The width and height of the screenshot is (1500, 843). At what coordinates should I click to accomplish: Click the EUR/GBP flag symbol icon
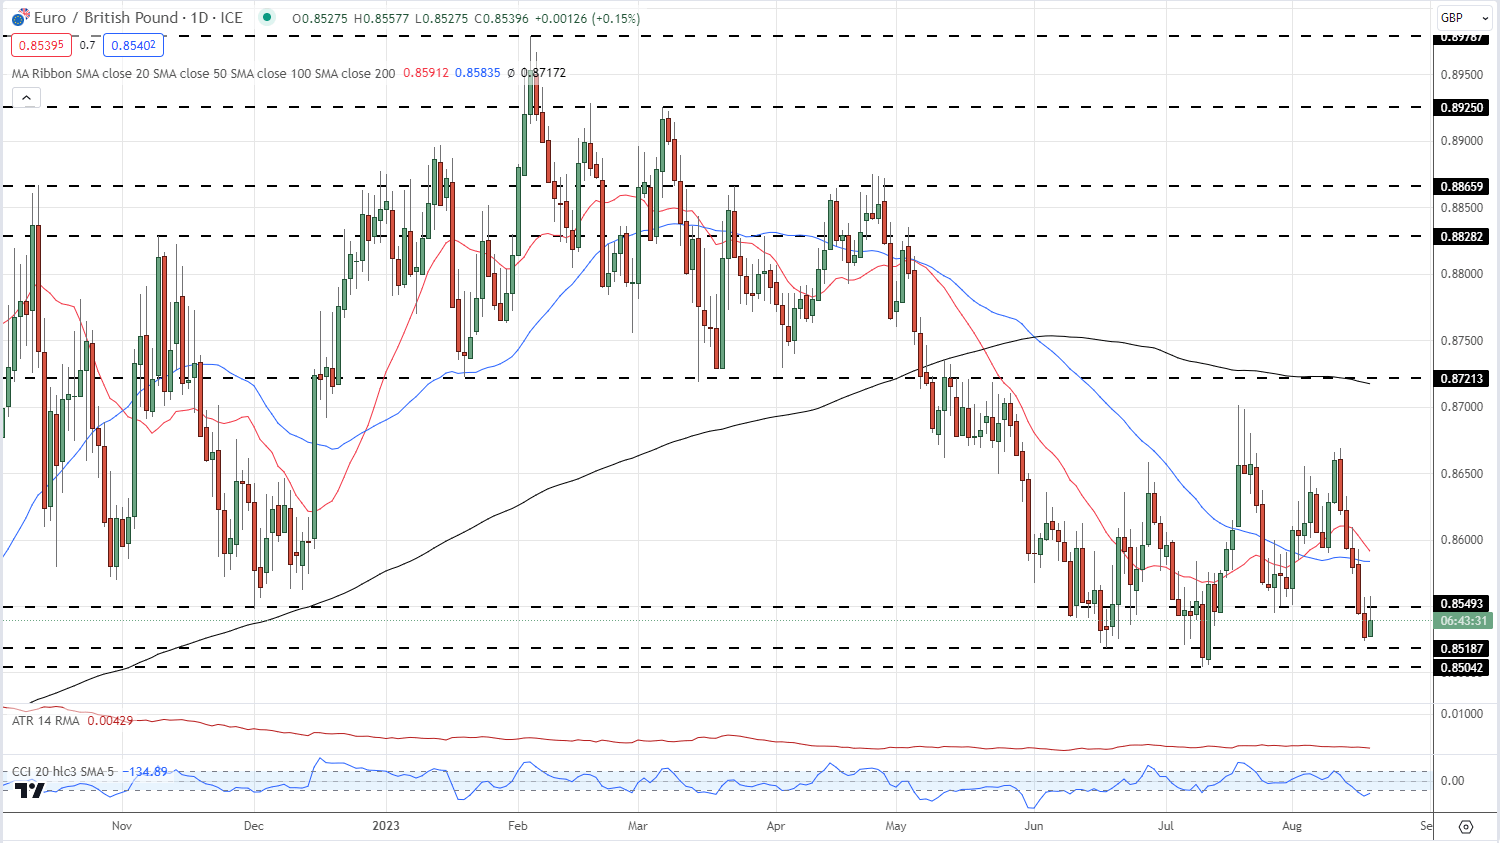click(20, 18)
